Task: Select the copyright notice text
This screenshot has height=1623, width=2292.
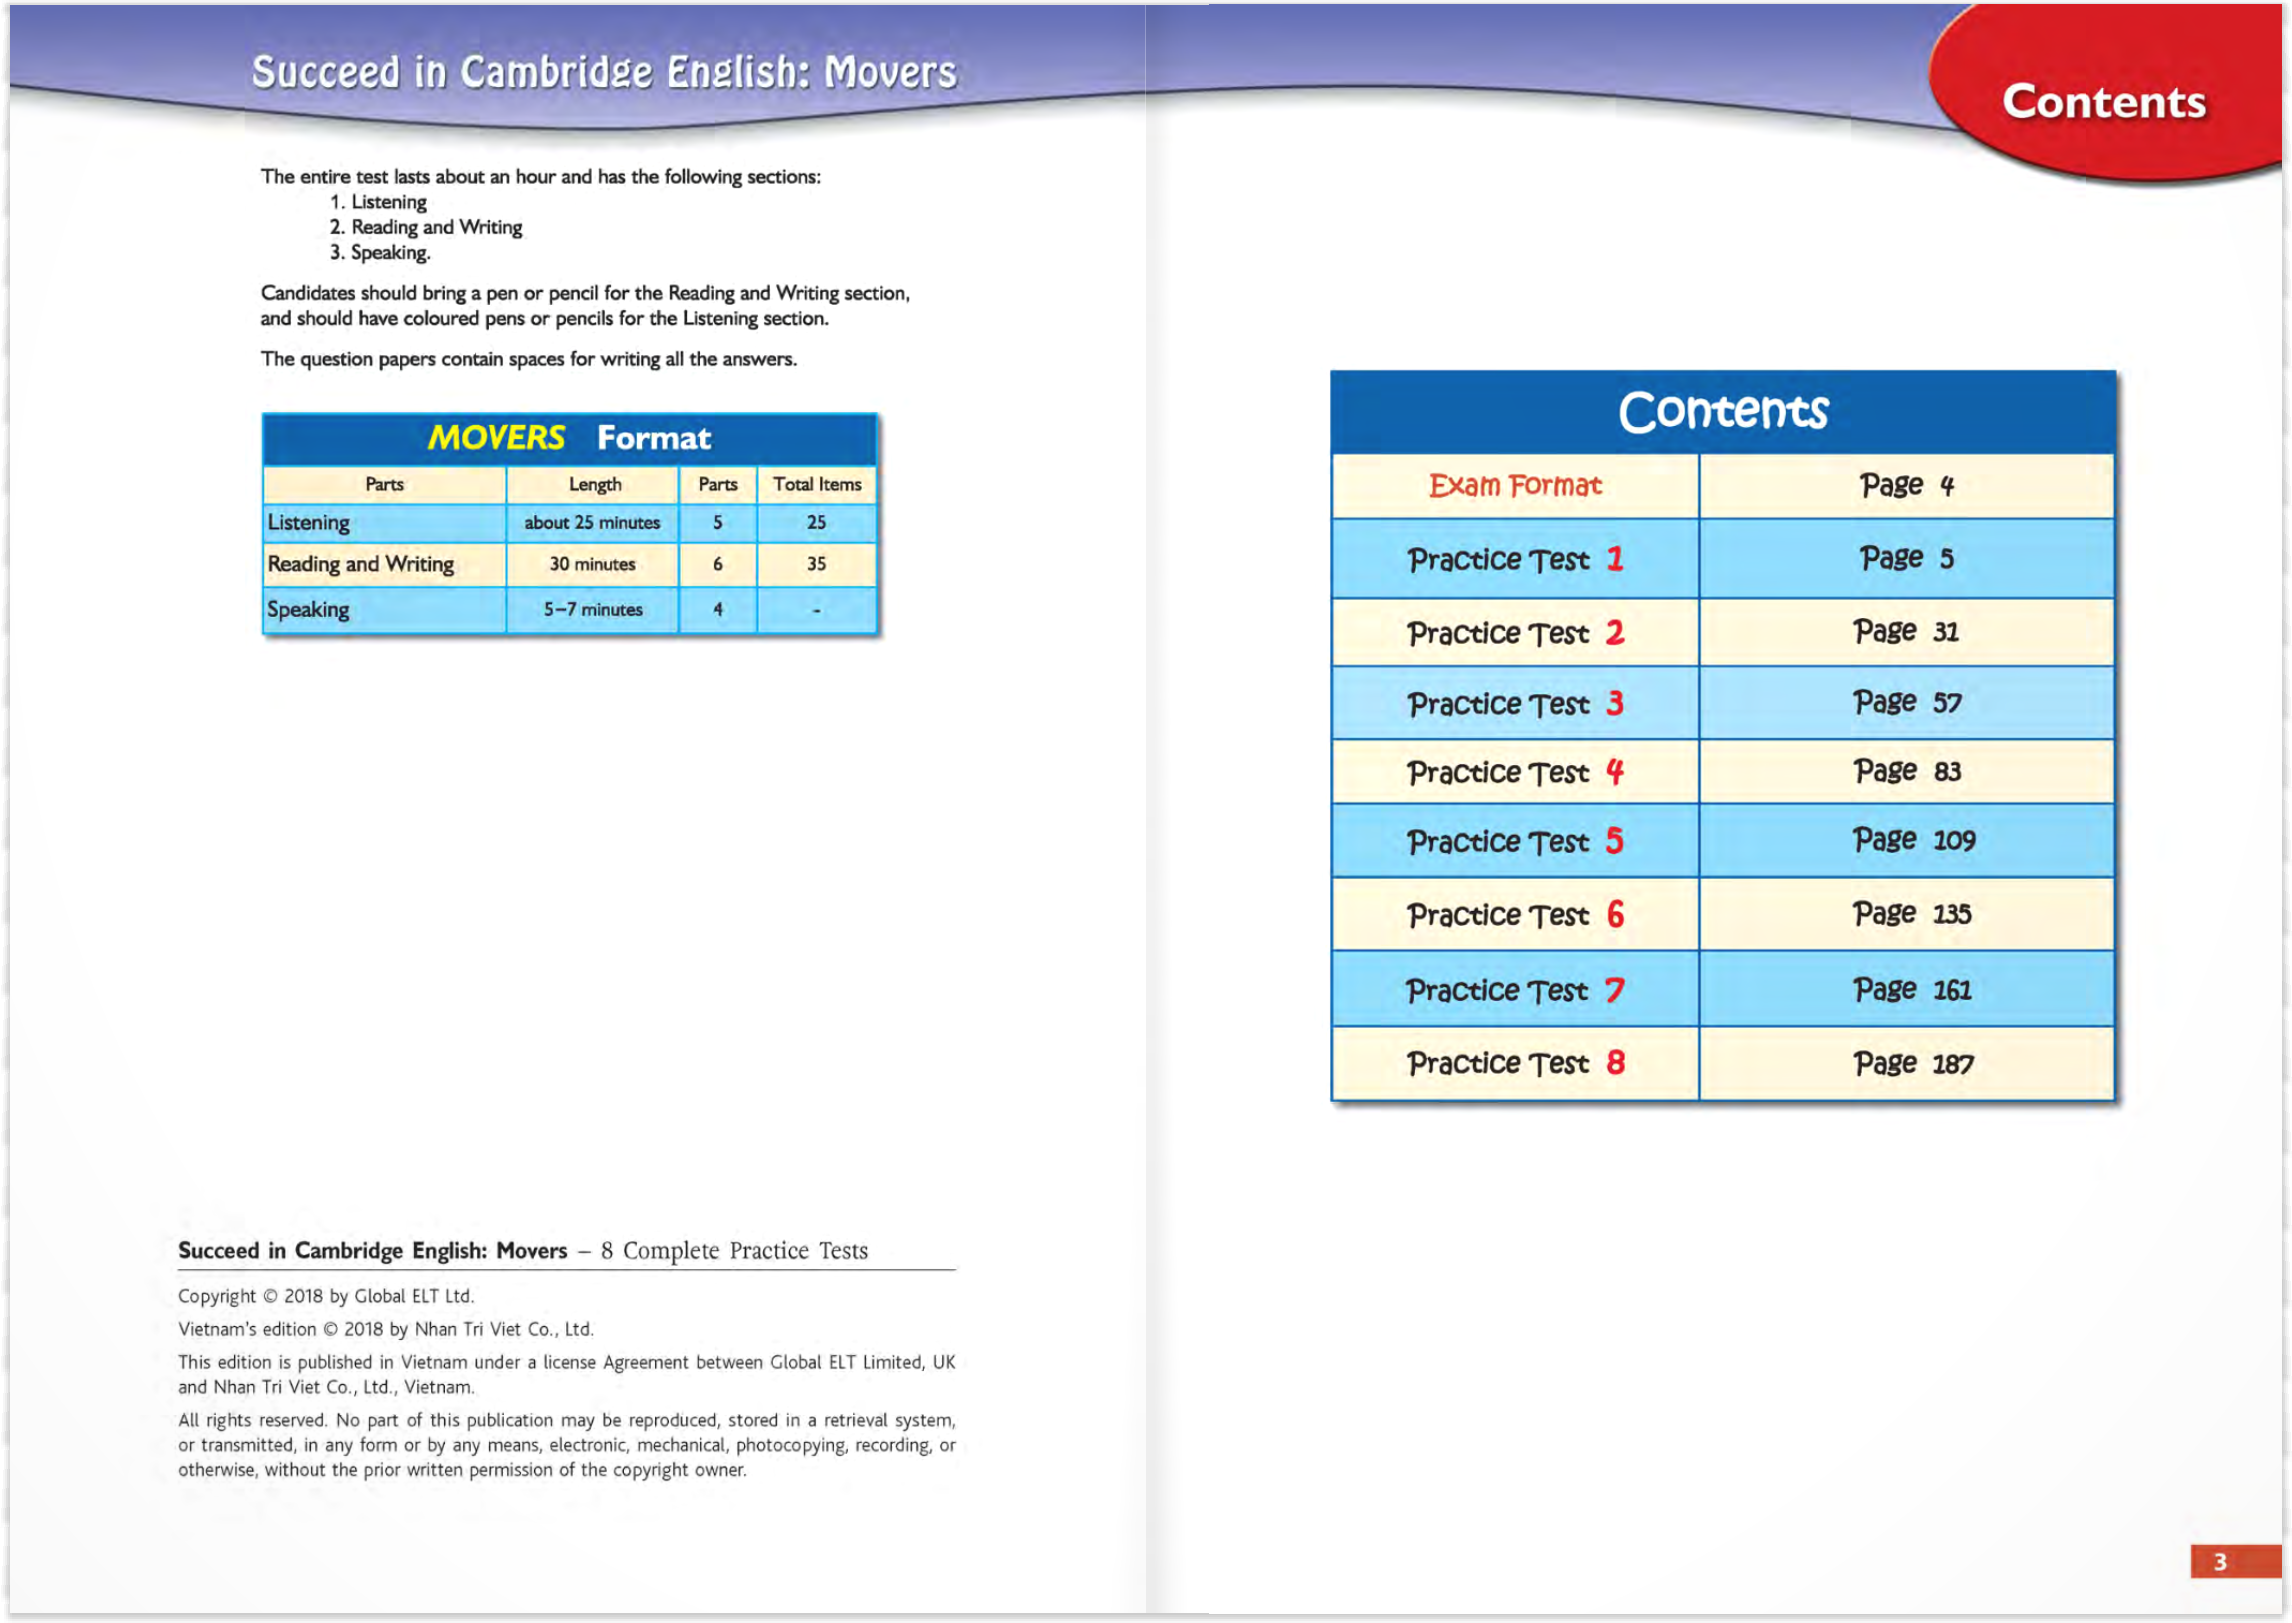Action: pos(328,1294)
